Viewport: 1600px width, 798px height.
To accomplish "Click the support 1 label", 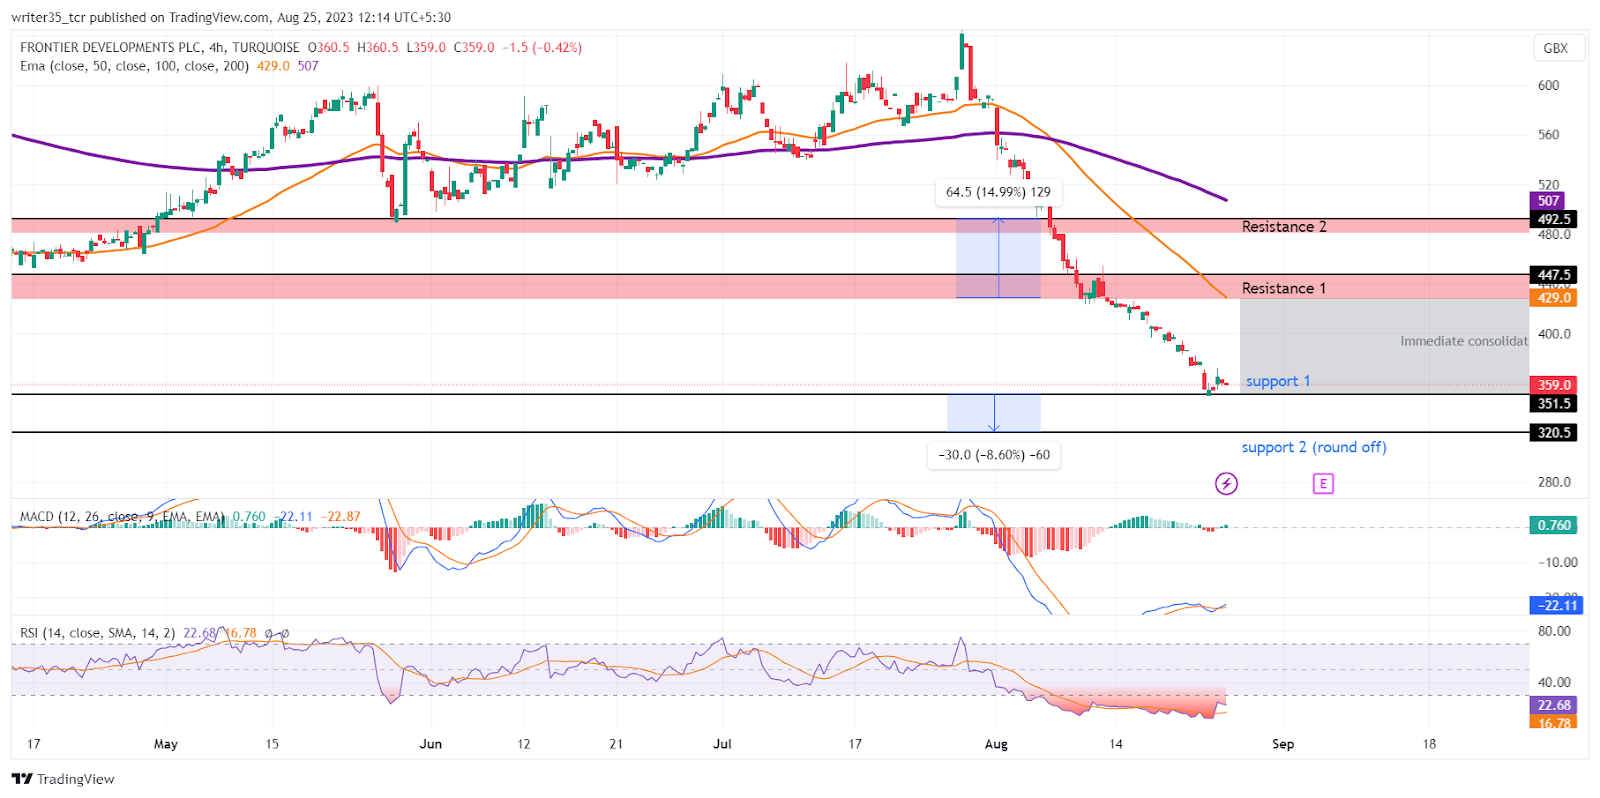I will tap(1277, 381).
